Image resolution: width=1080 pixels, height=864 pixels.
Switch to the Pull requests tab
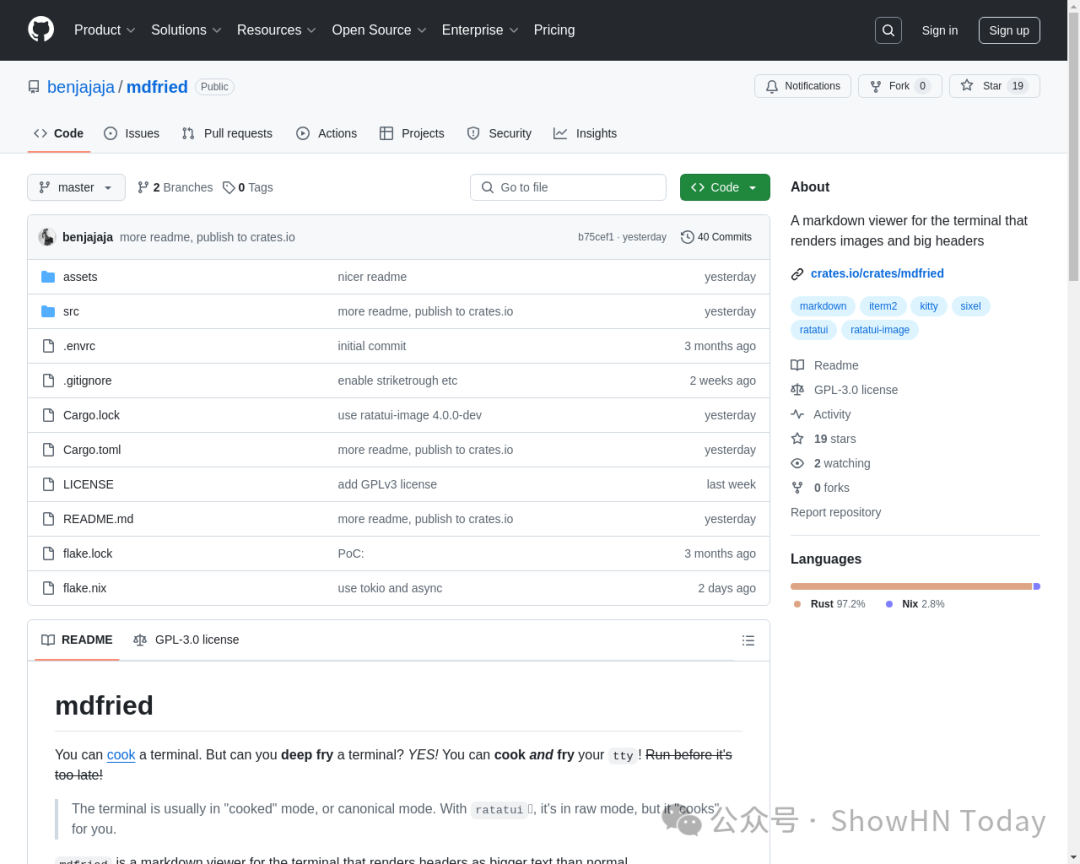click(227, 134)
